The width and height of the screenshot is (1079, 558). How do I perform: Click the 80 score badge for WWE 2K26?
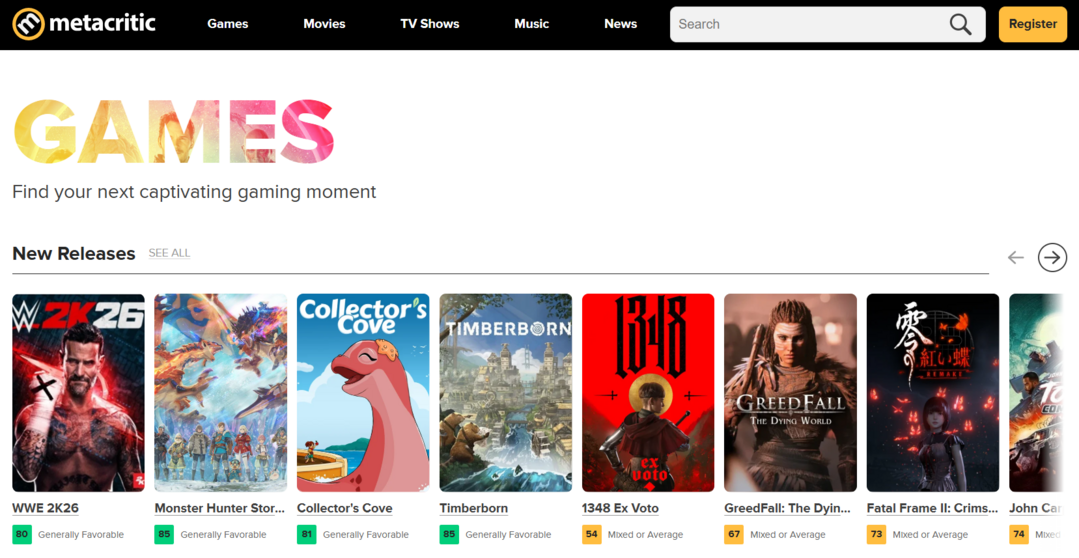(x=22, y=534)
